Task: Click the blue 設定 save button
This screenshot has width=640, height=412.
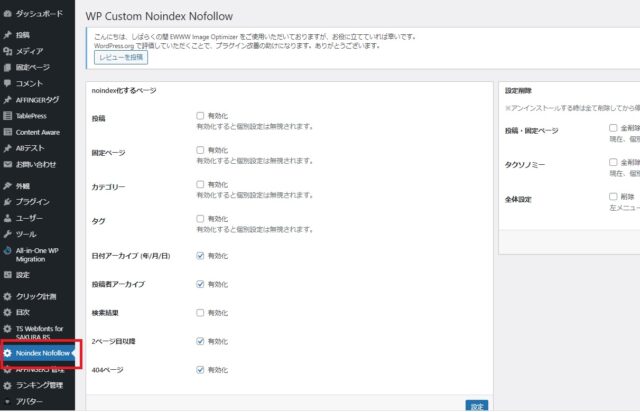Action: point(477,406)
